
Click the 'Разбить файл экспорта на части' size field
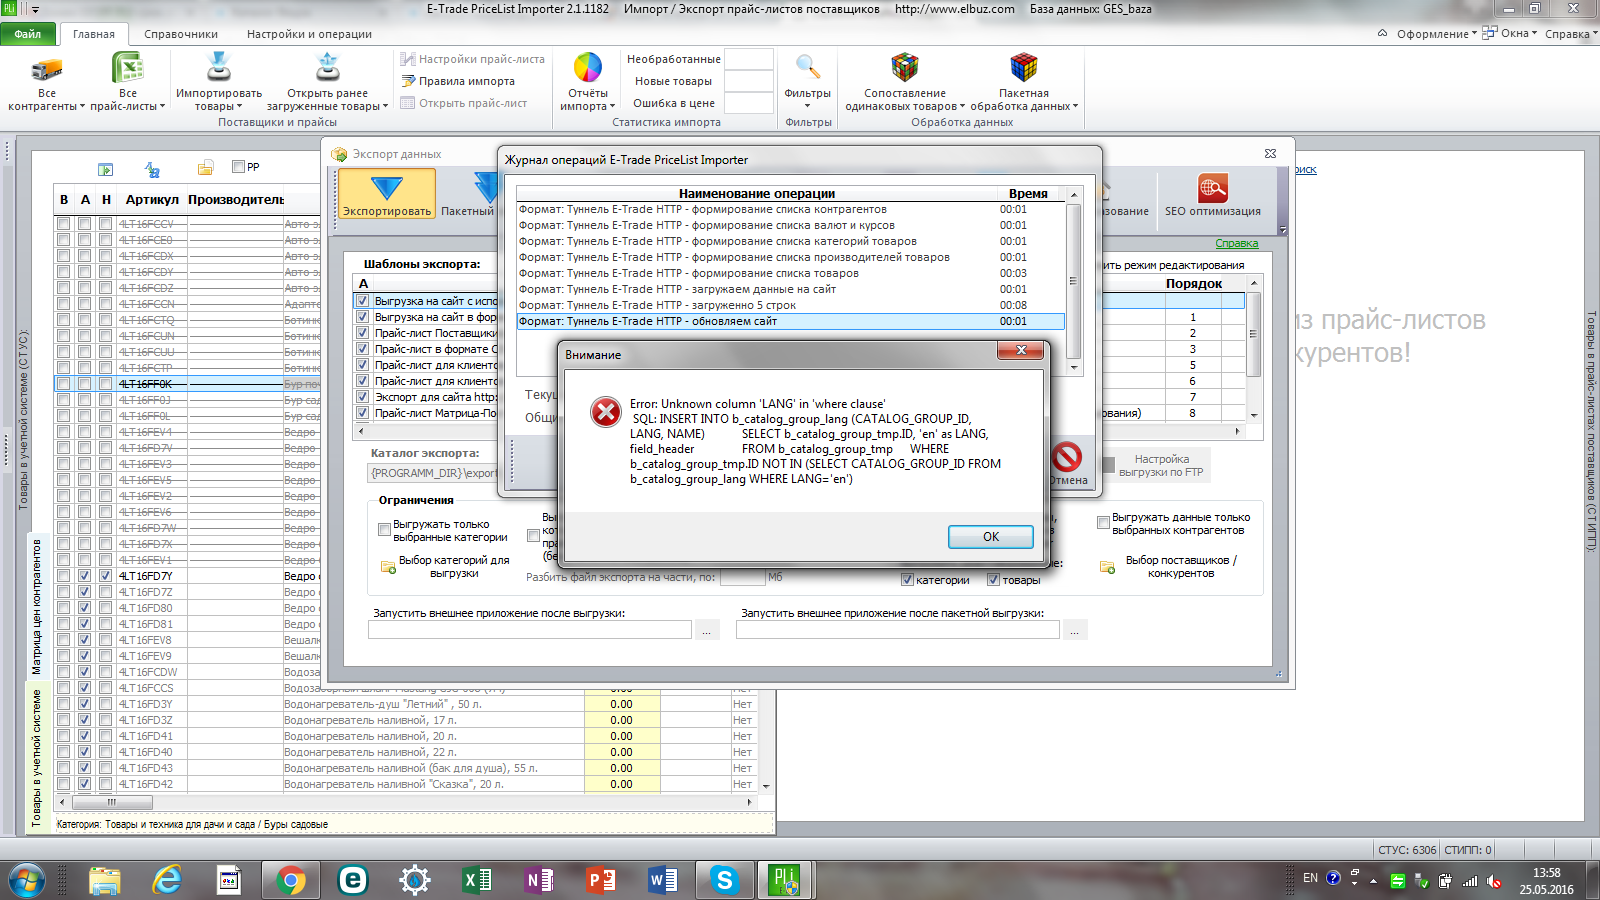point(742,578)
